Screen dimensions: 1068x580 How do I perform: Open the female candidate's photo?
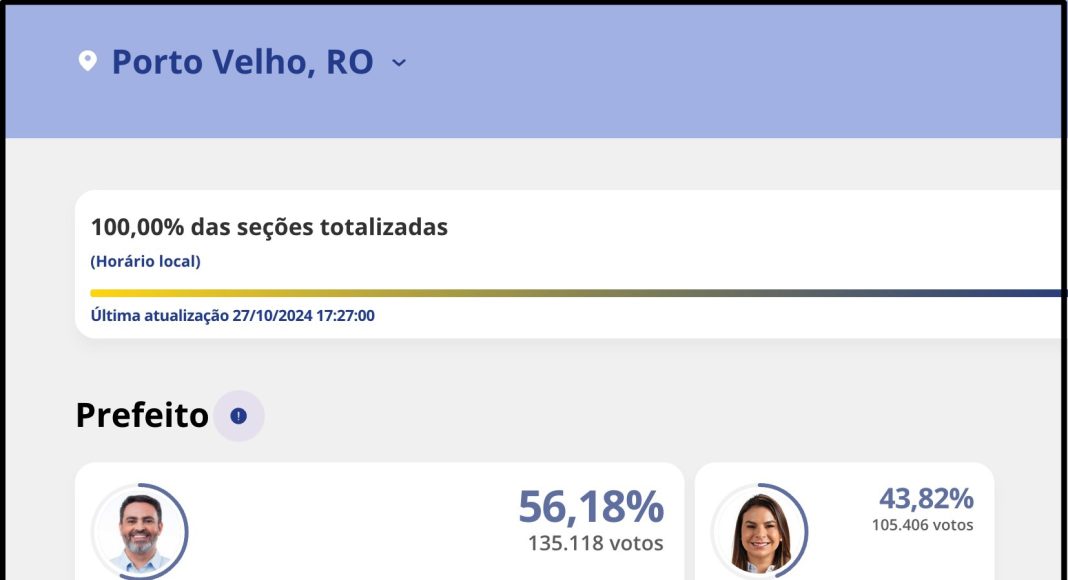[760, 531]
